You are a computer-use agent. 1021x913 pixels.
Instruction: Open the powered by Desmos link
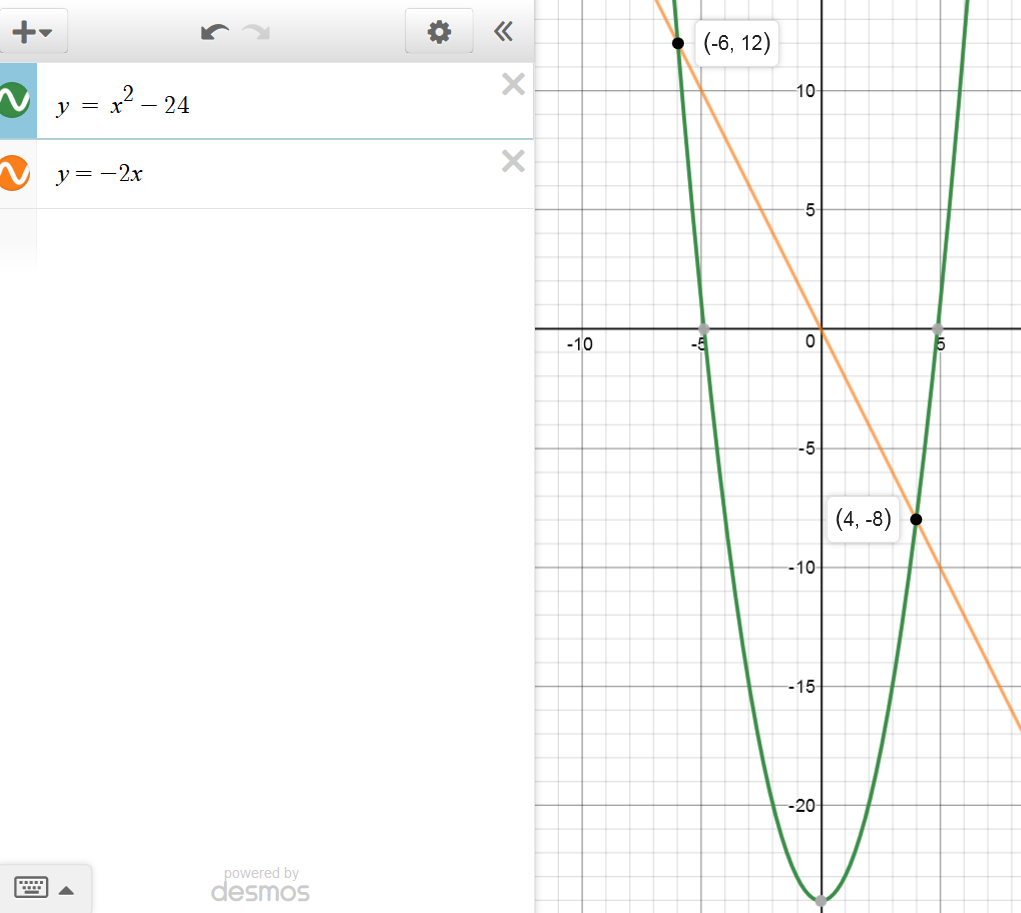(x=260, y=886)
